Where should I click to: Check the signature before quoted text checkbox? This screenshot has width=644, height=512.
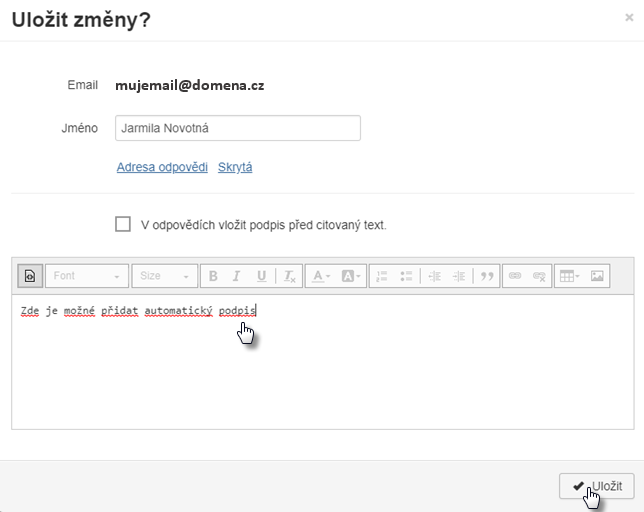[x=123, y=224]
